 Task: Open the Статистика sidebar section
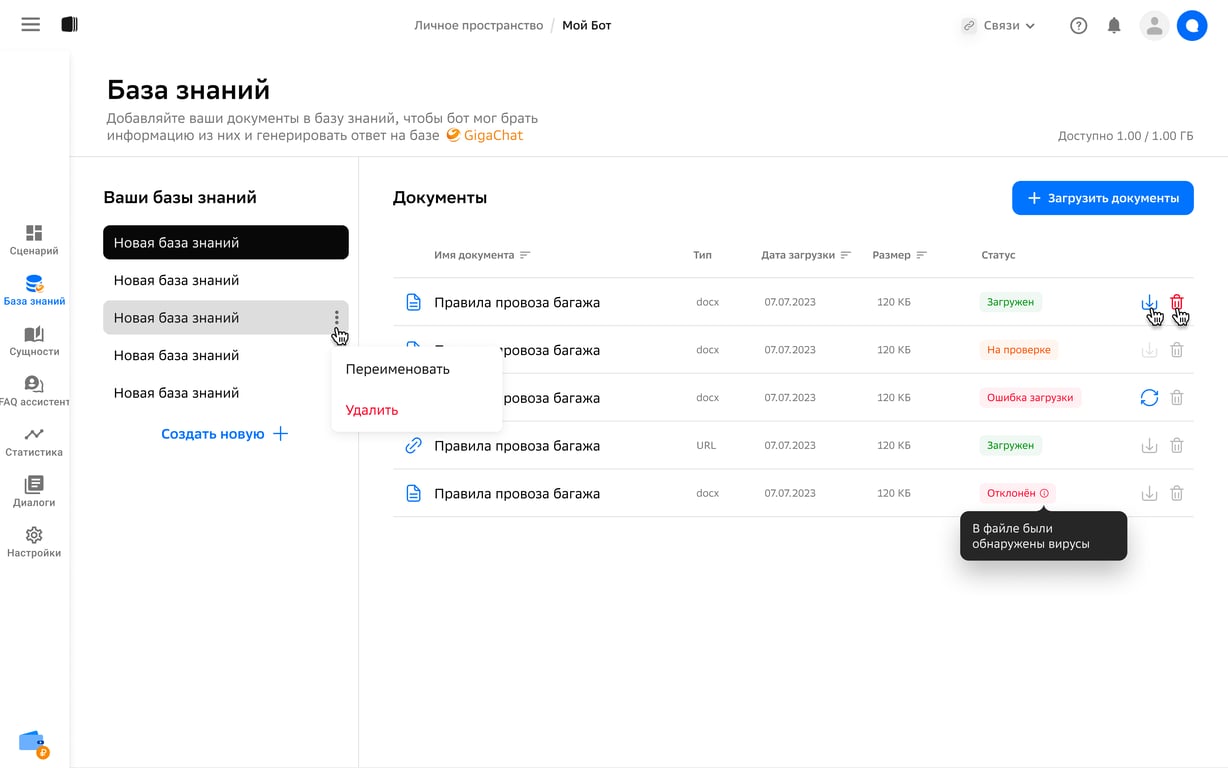click(34, 442)
